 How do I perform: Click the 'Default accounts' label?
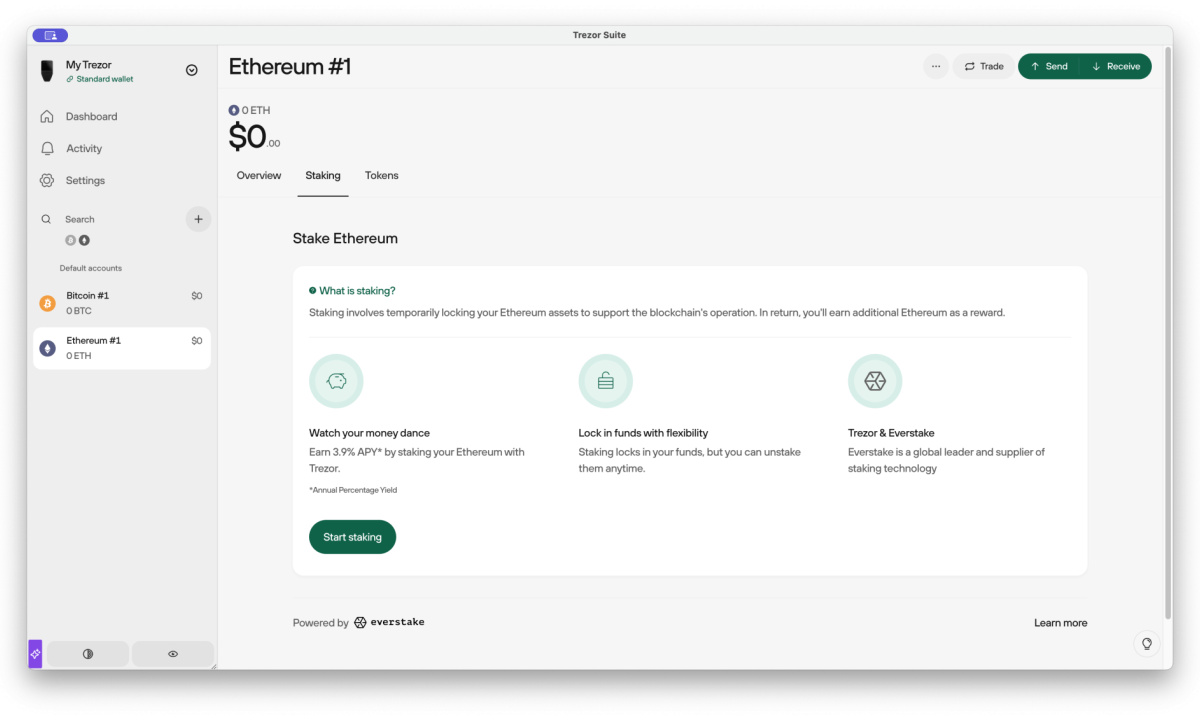pos(91,268)
